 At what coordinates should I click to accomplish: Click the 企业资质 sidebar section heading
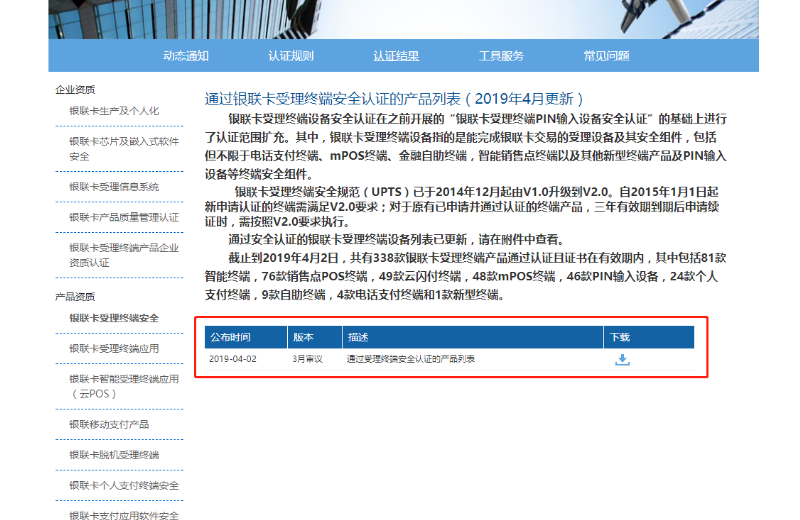coord(75,89)
